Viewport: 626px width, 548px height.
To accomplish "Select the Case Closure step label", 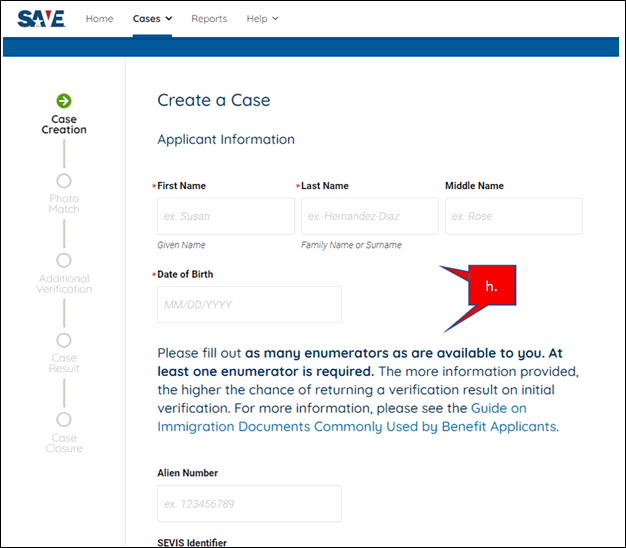I will 64,443.
